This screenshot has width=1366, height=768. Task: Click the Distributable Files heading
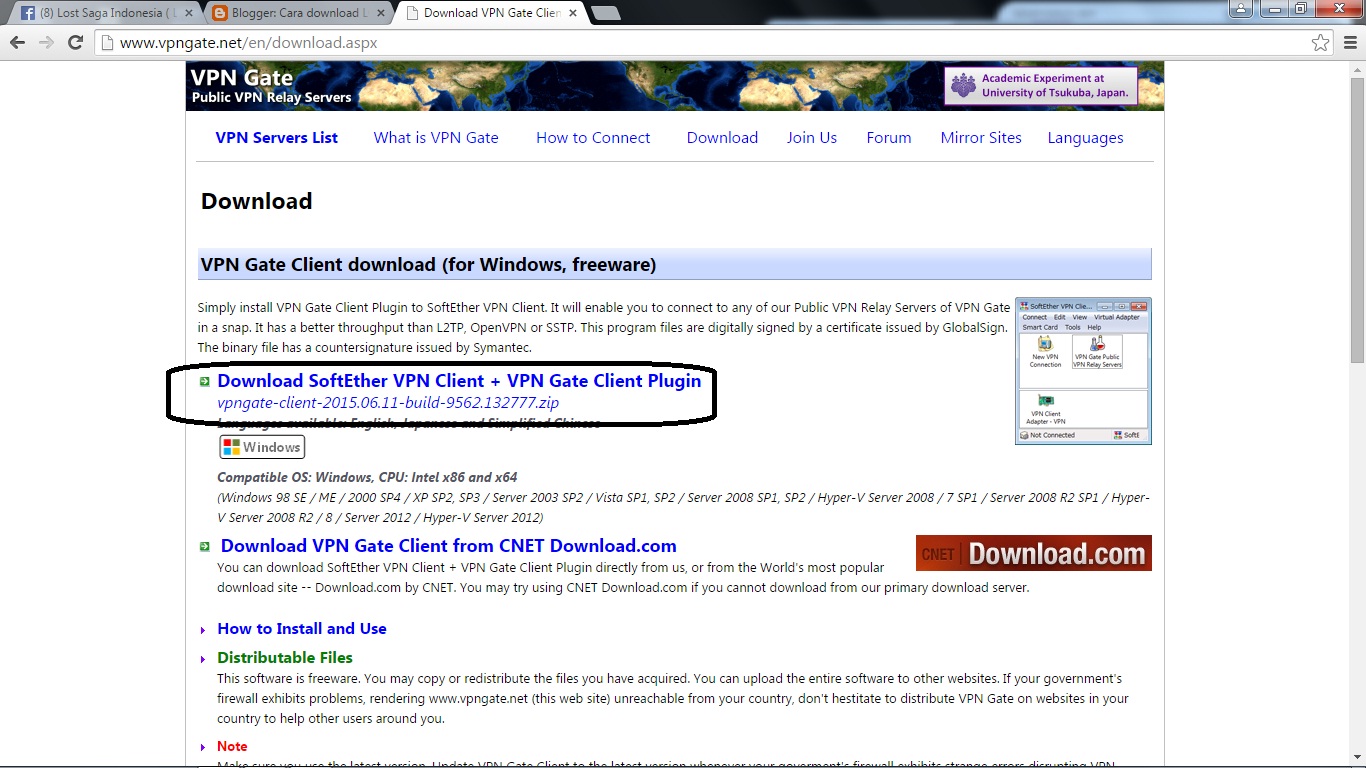tap(285, 658)
